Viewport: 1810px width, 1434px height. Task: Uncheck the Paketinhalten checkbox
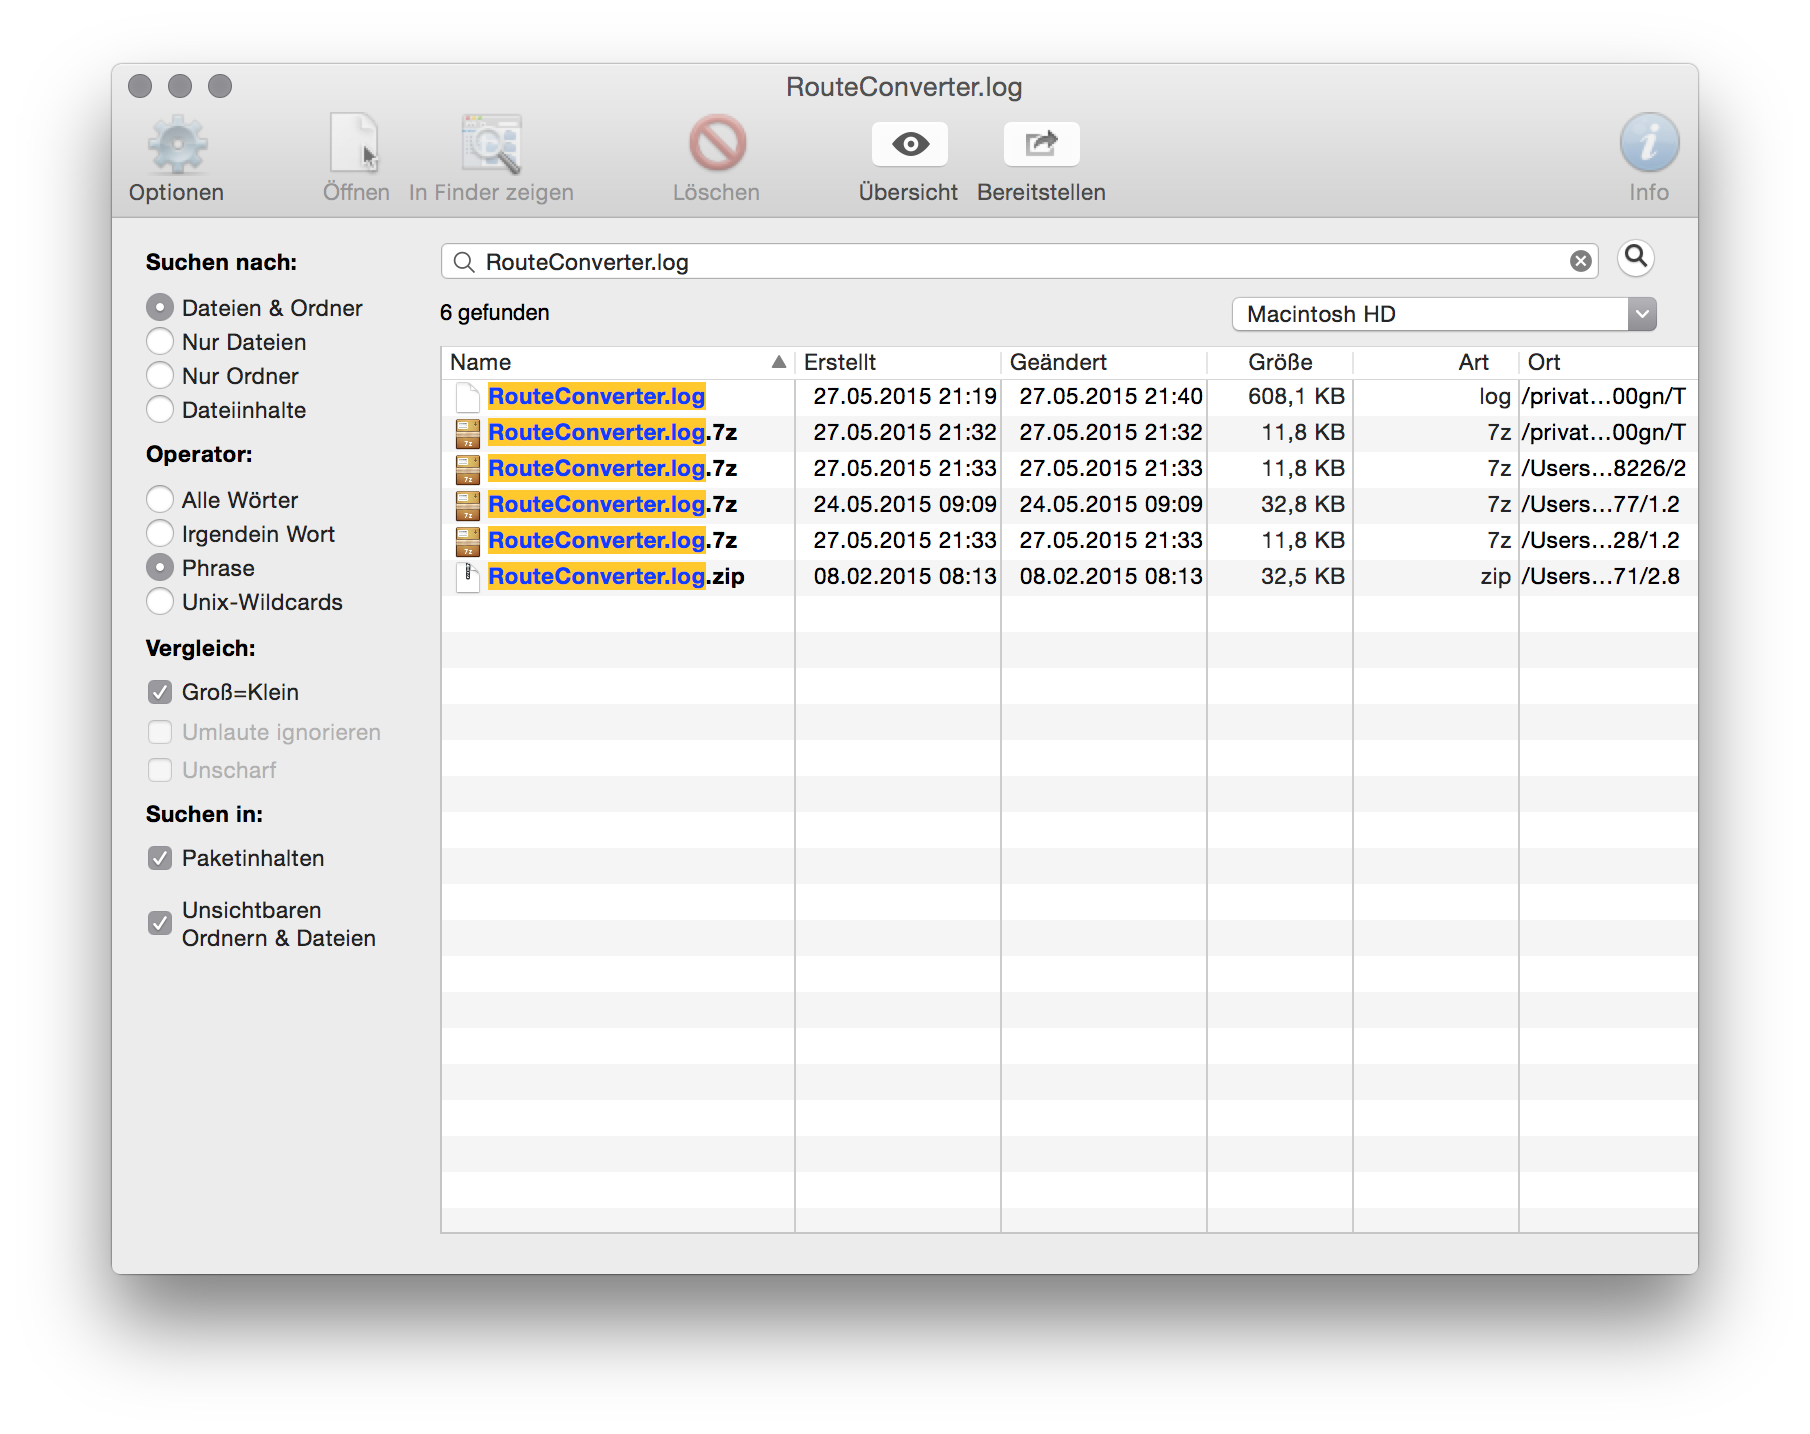coord(160,858)
